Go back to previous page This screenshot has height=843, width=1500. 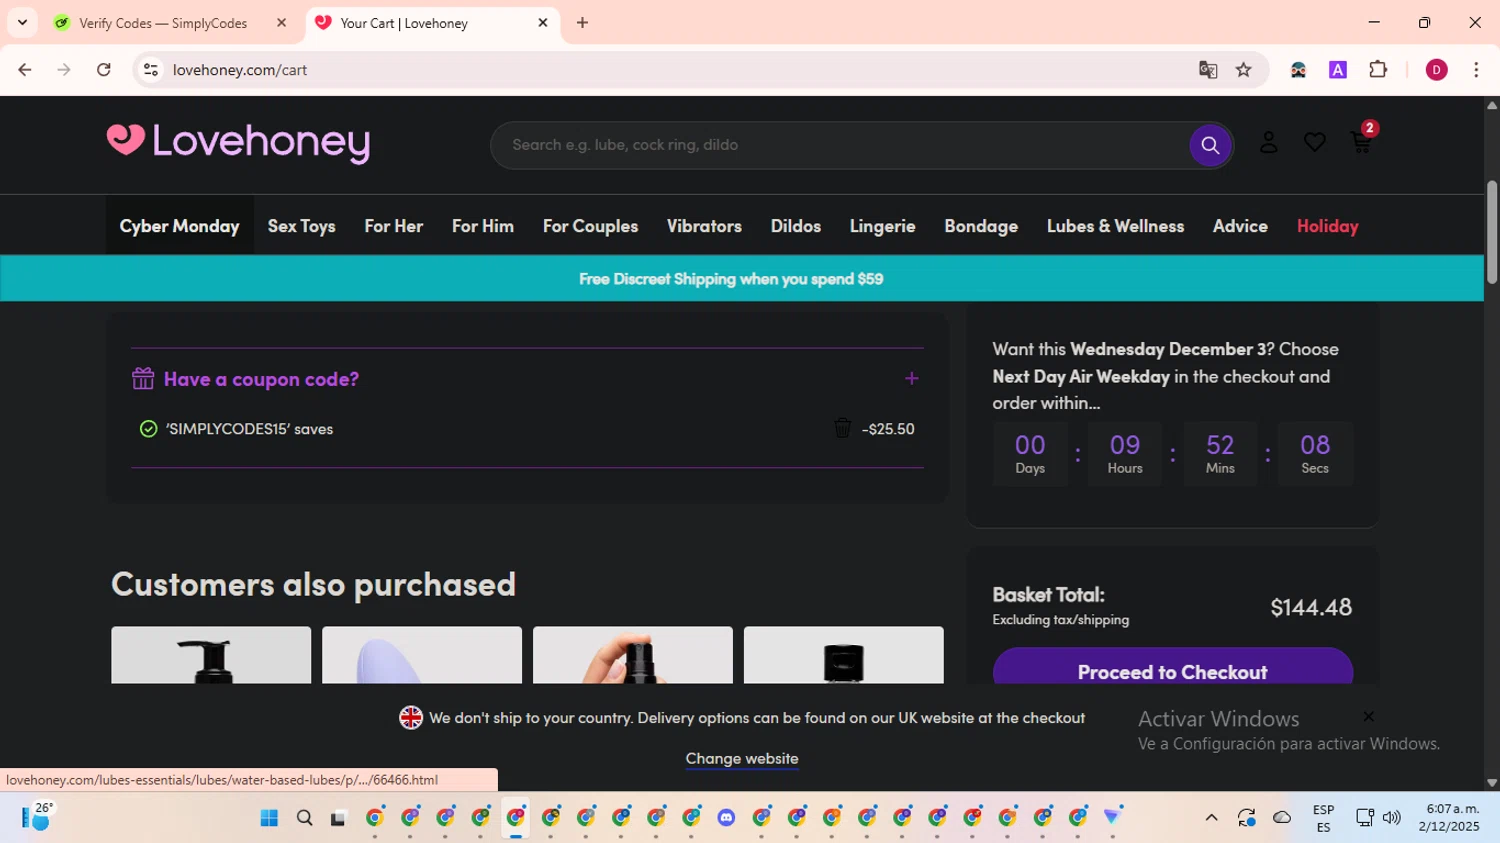click(25, 69)
